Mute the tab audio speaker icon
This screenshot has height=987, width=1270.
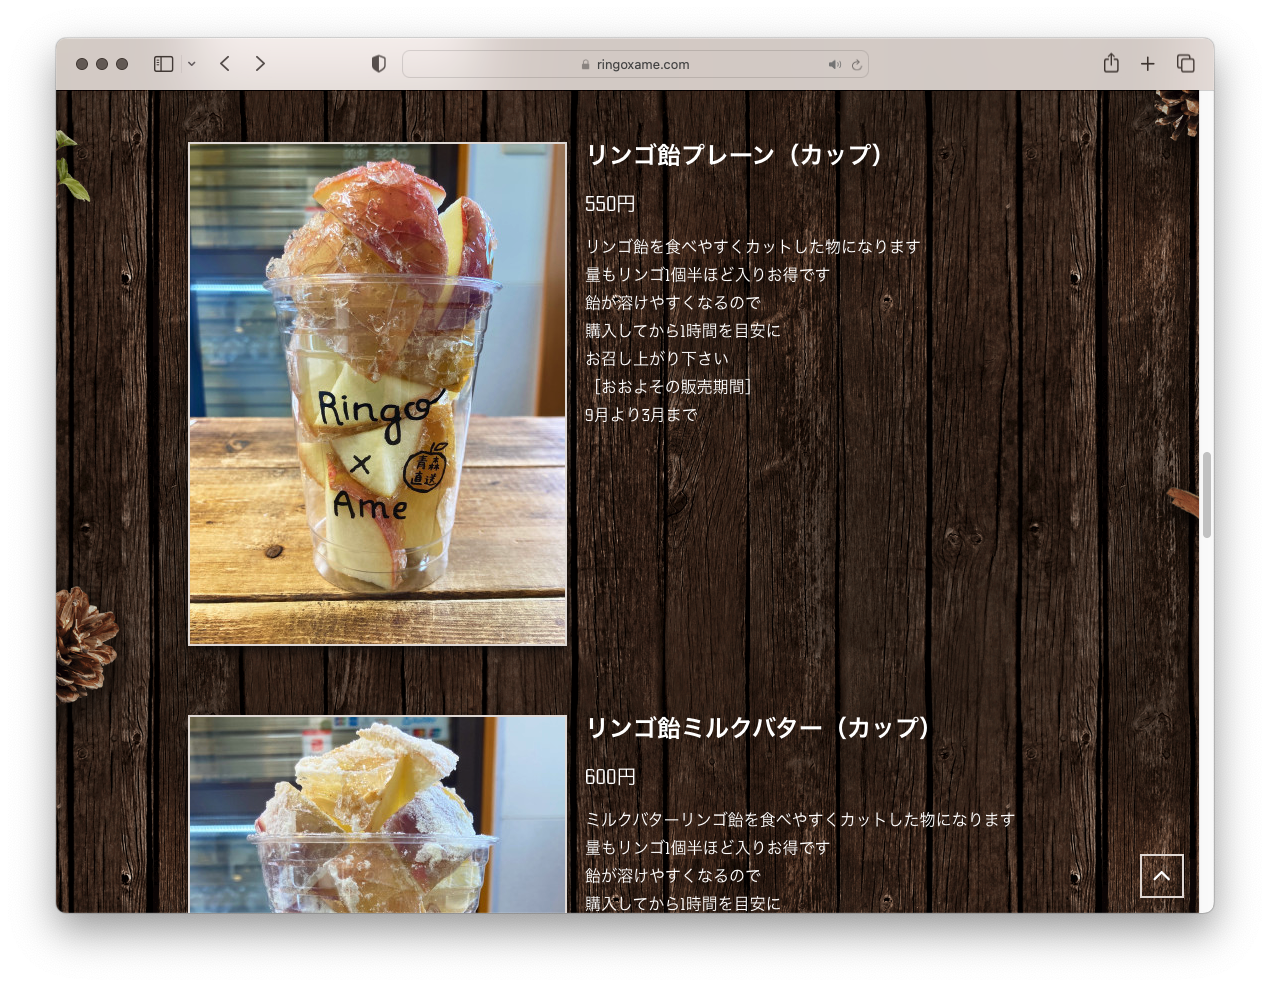coord(834,64)
